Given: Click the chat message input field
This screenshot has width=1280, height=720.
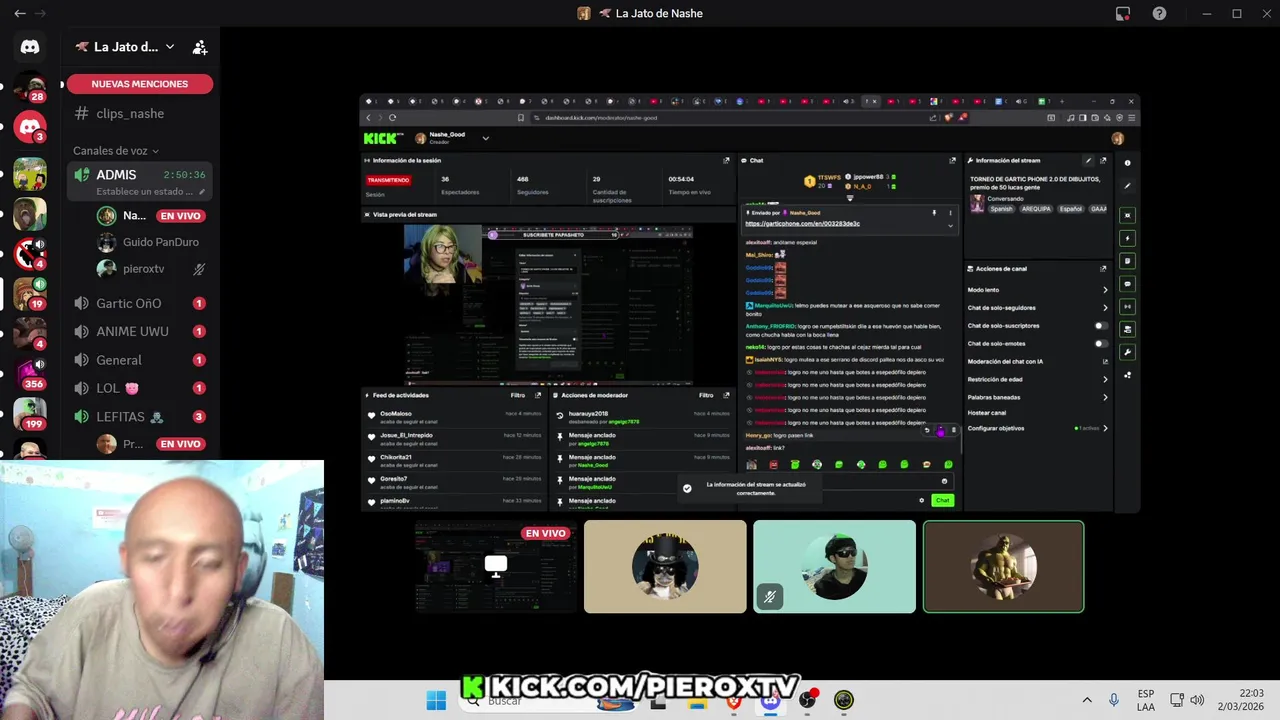Looking at the screenshot, I should pos(848,481).
